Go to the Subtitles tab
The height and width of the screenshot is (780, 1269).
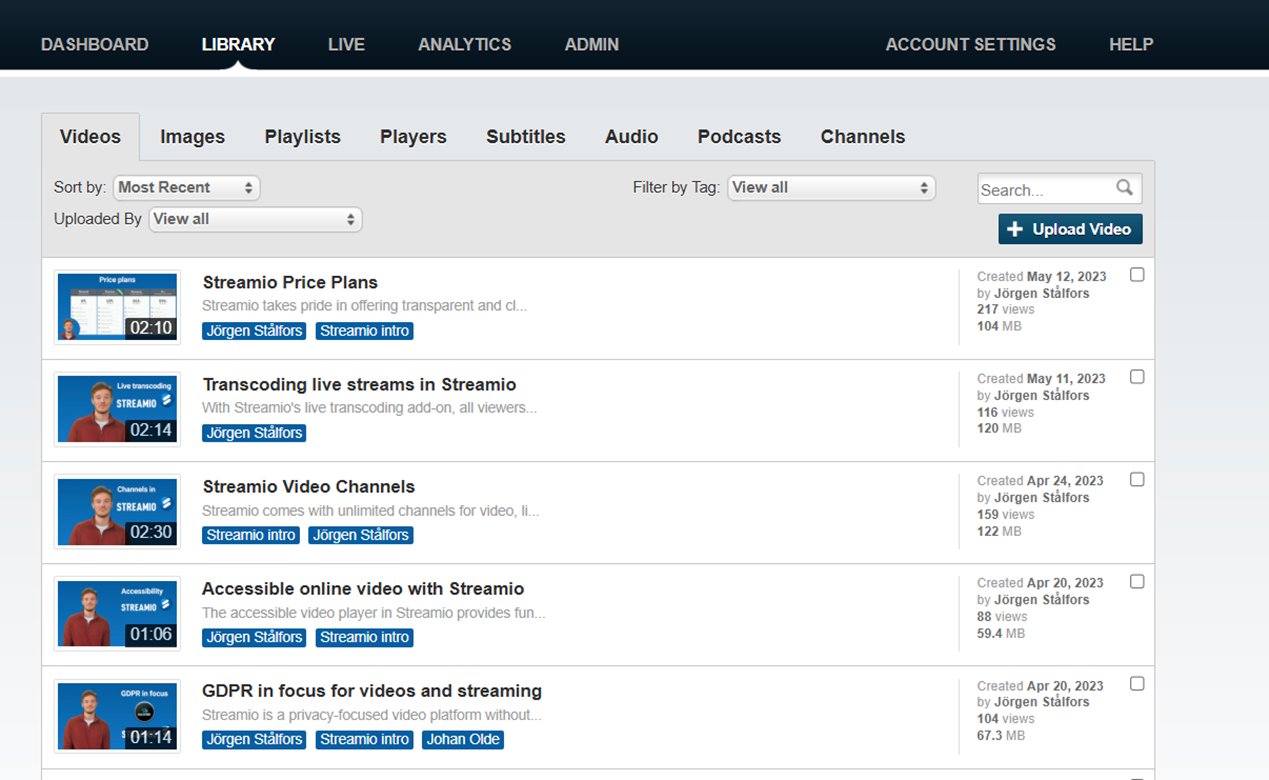[x=526, y=137]
